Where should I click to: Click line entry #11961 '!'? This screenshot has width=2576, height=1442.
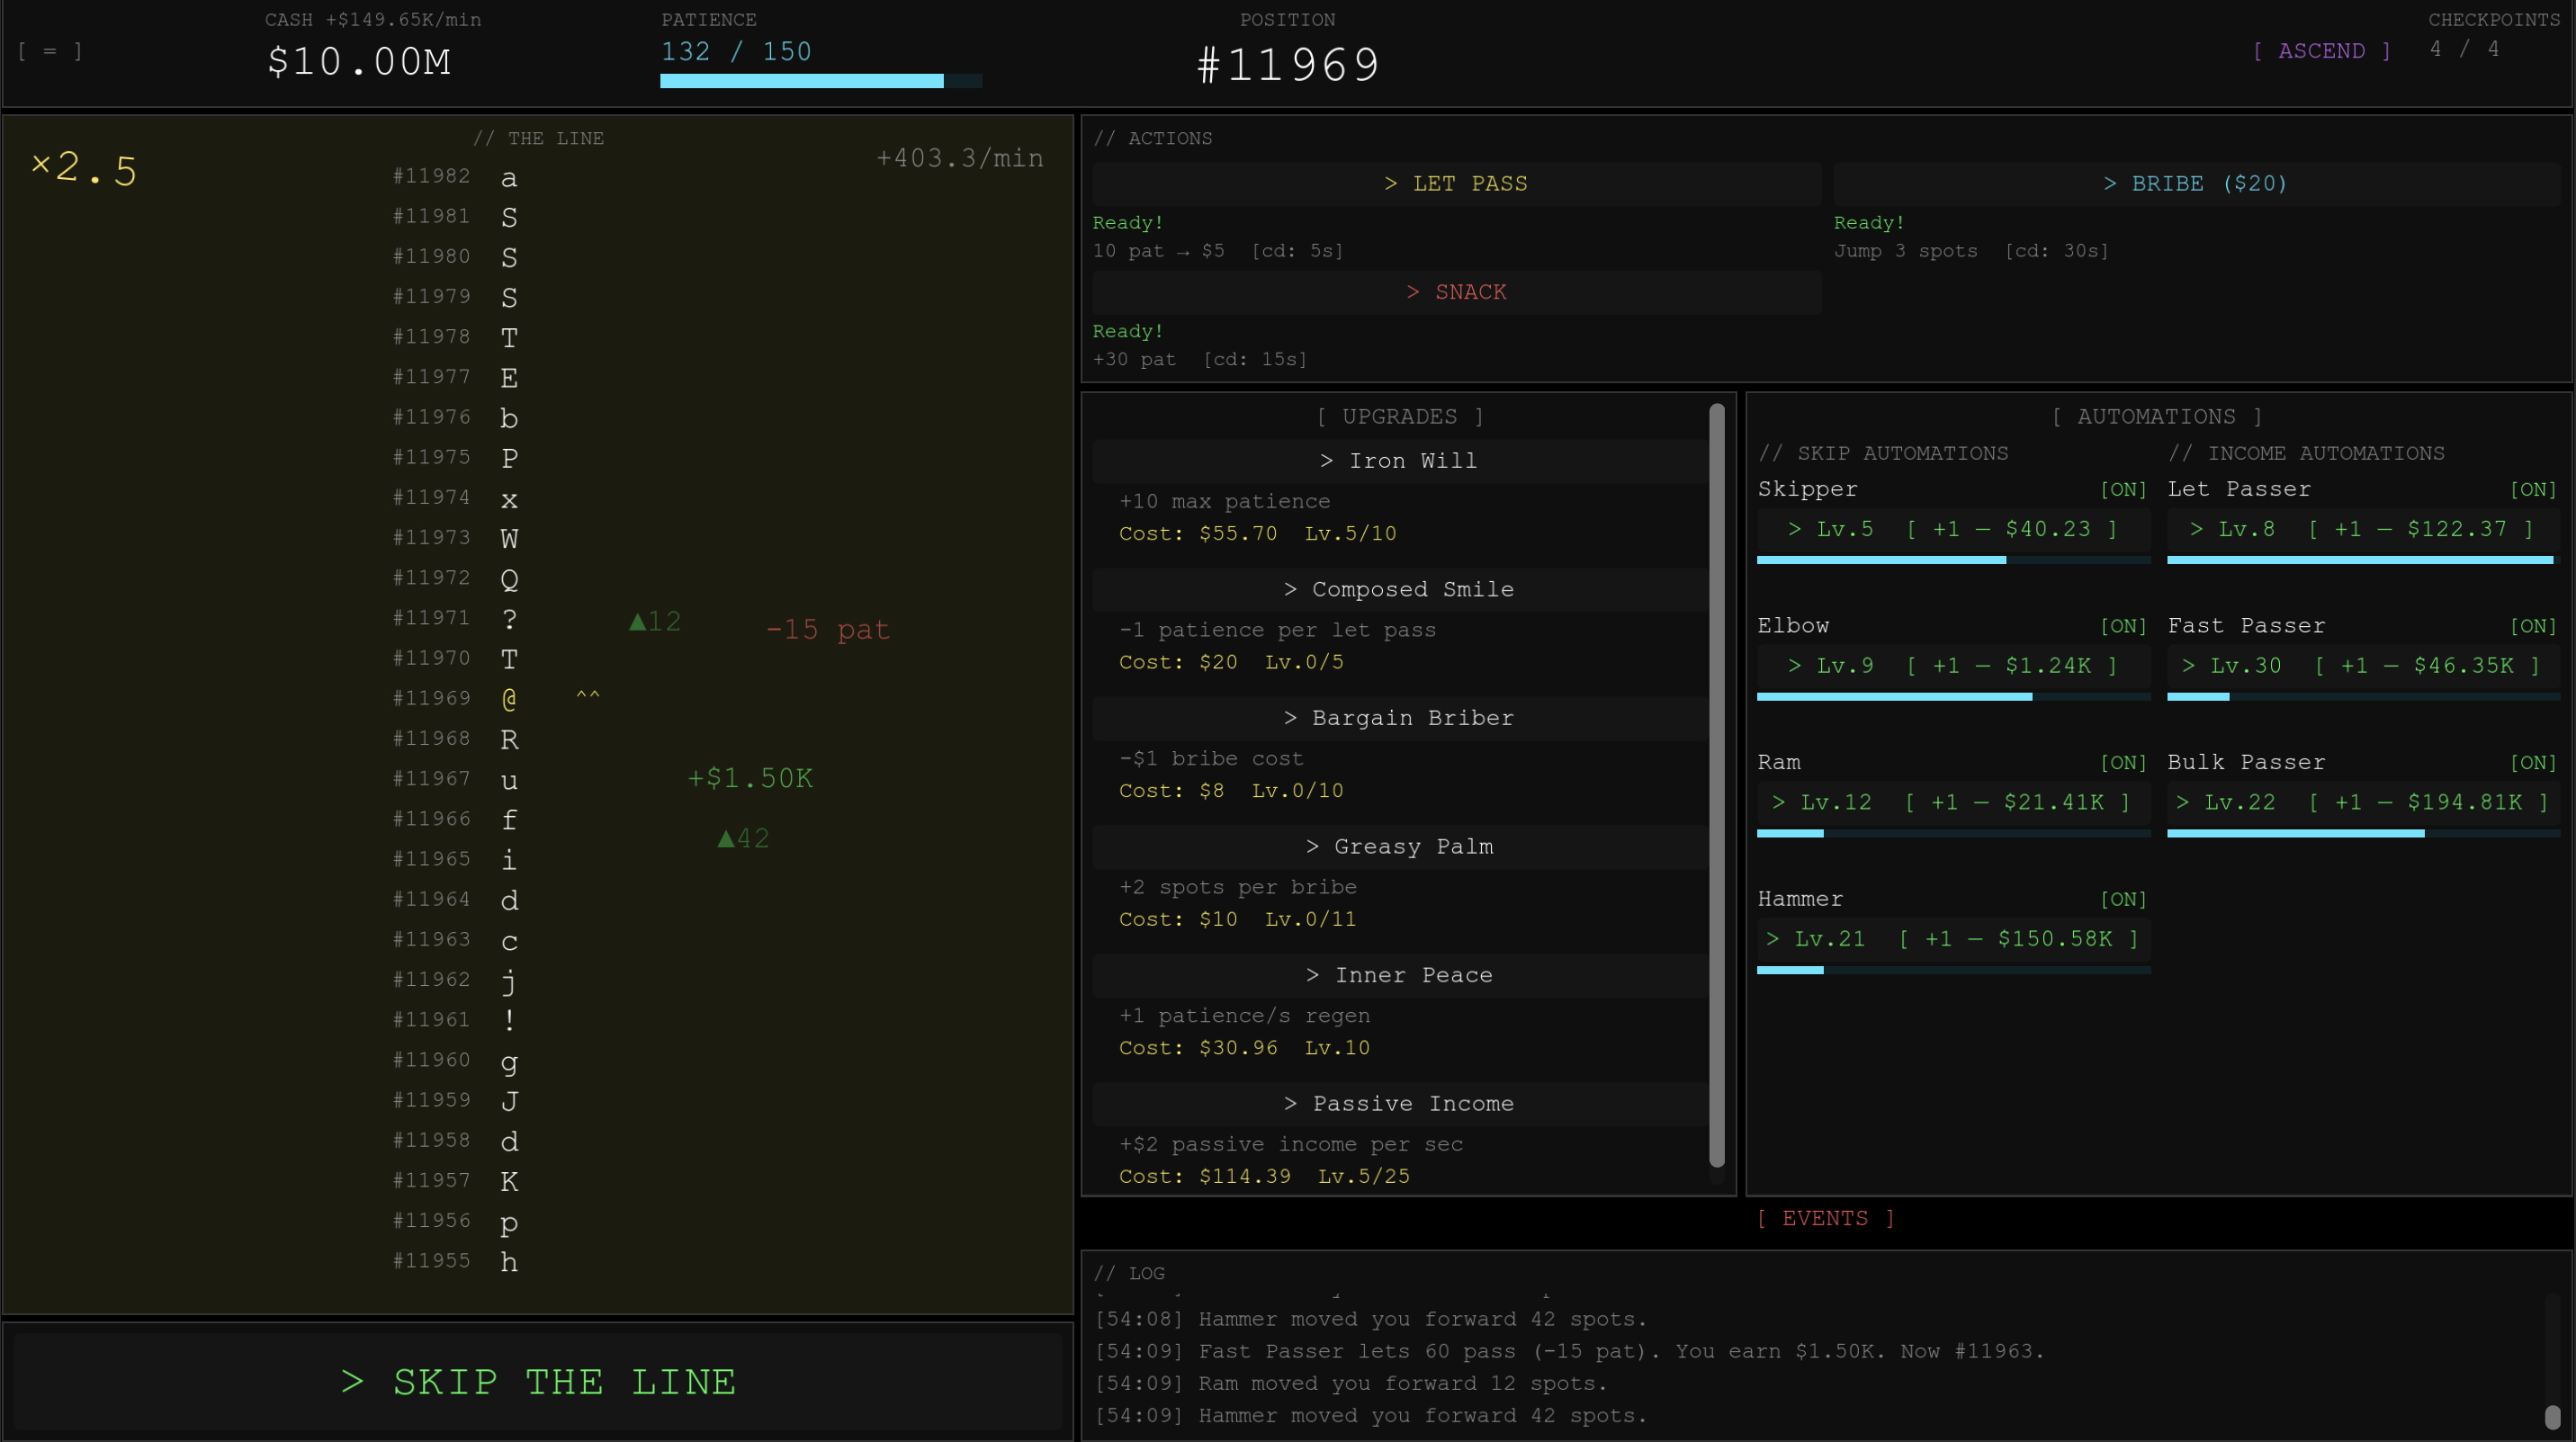click(x=456, y=1020)
